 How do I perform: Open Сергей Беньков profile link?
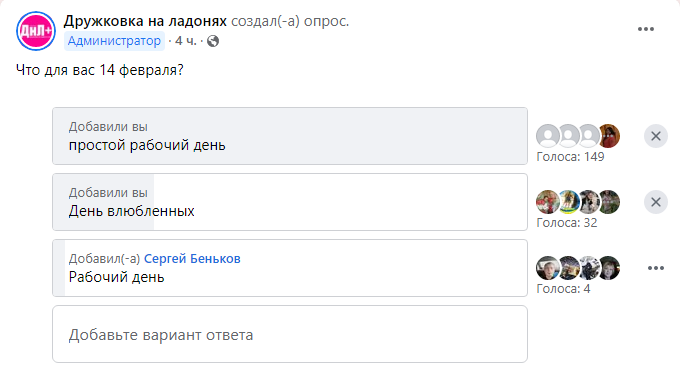[192, 259]
